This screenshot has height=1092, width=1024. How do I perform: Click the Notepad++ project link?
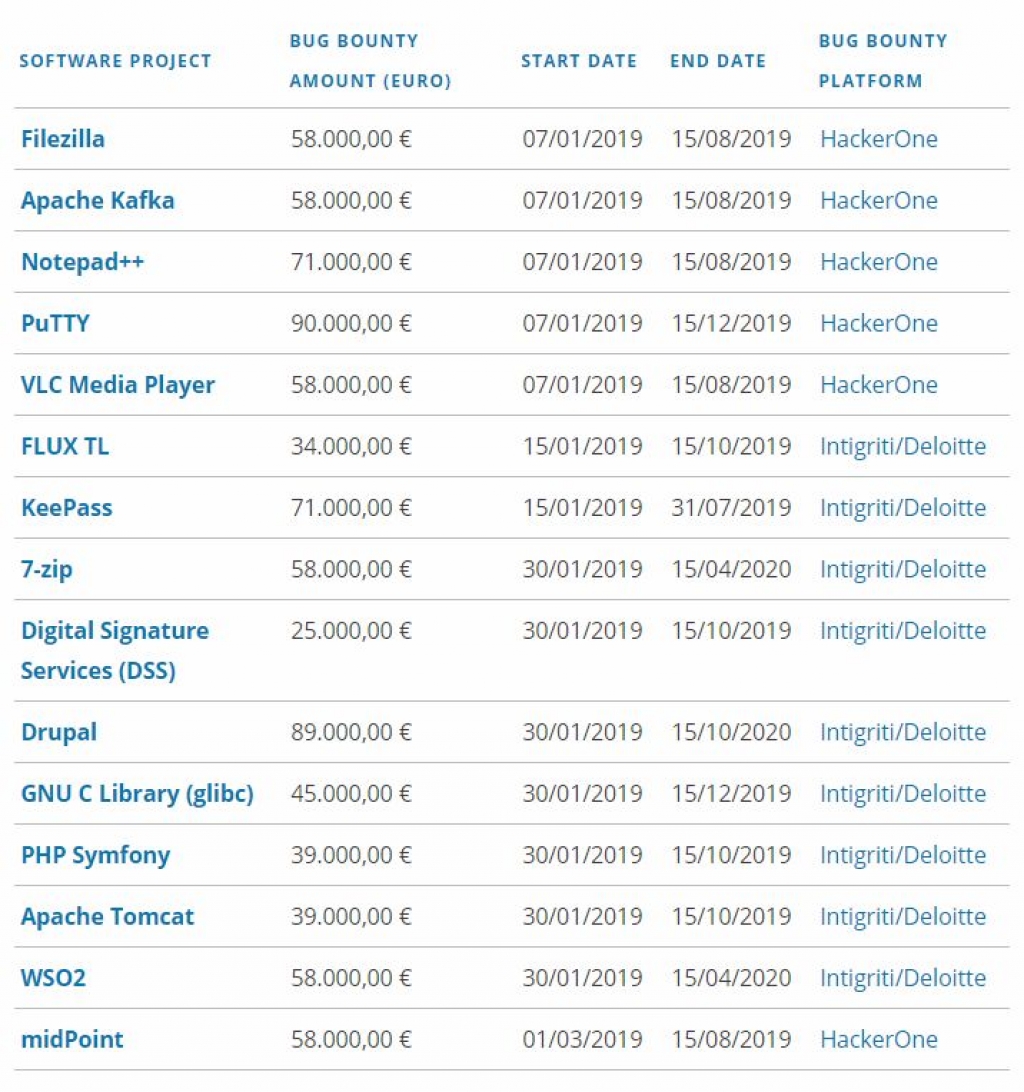click(82, 262)
